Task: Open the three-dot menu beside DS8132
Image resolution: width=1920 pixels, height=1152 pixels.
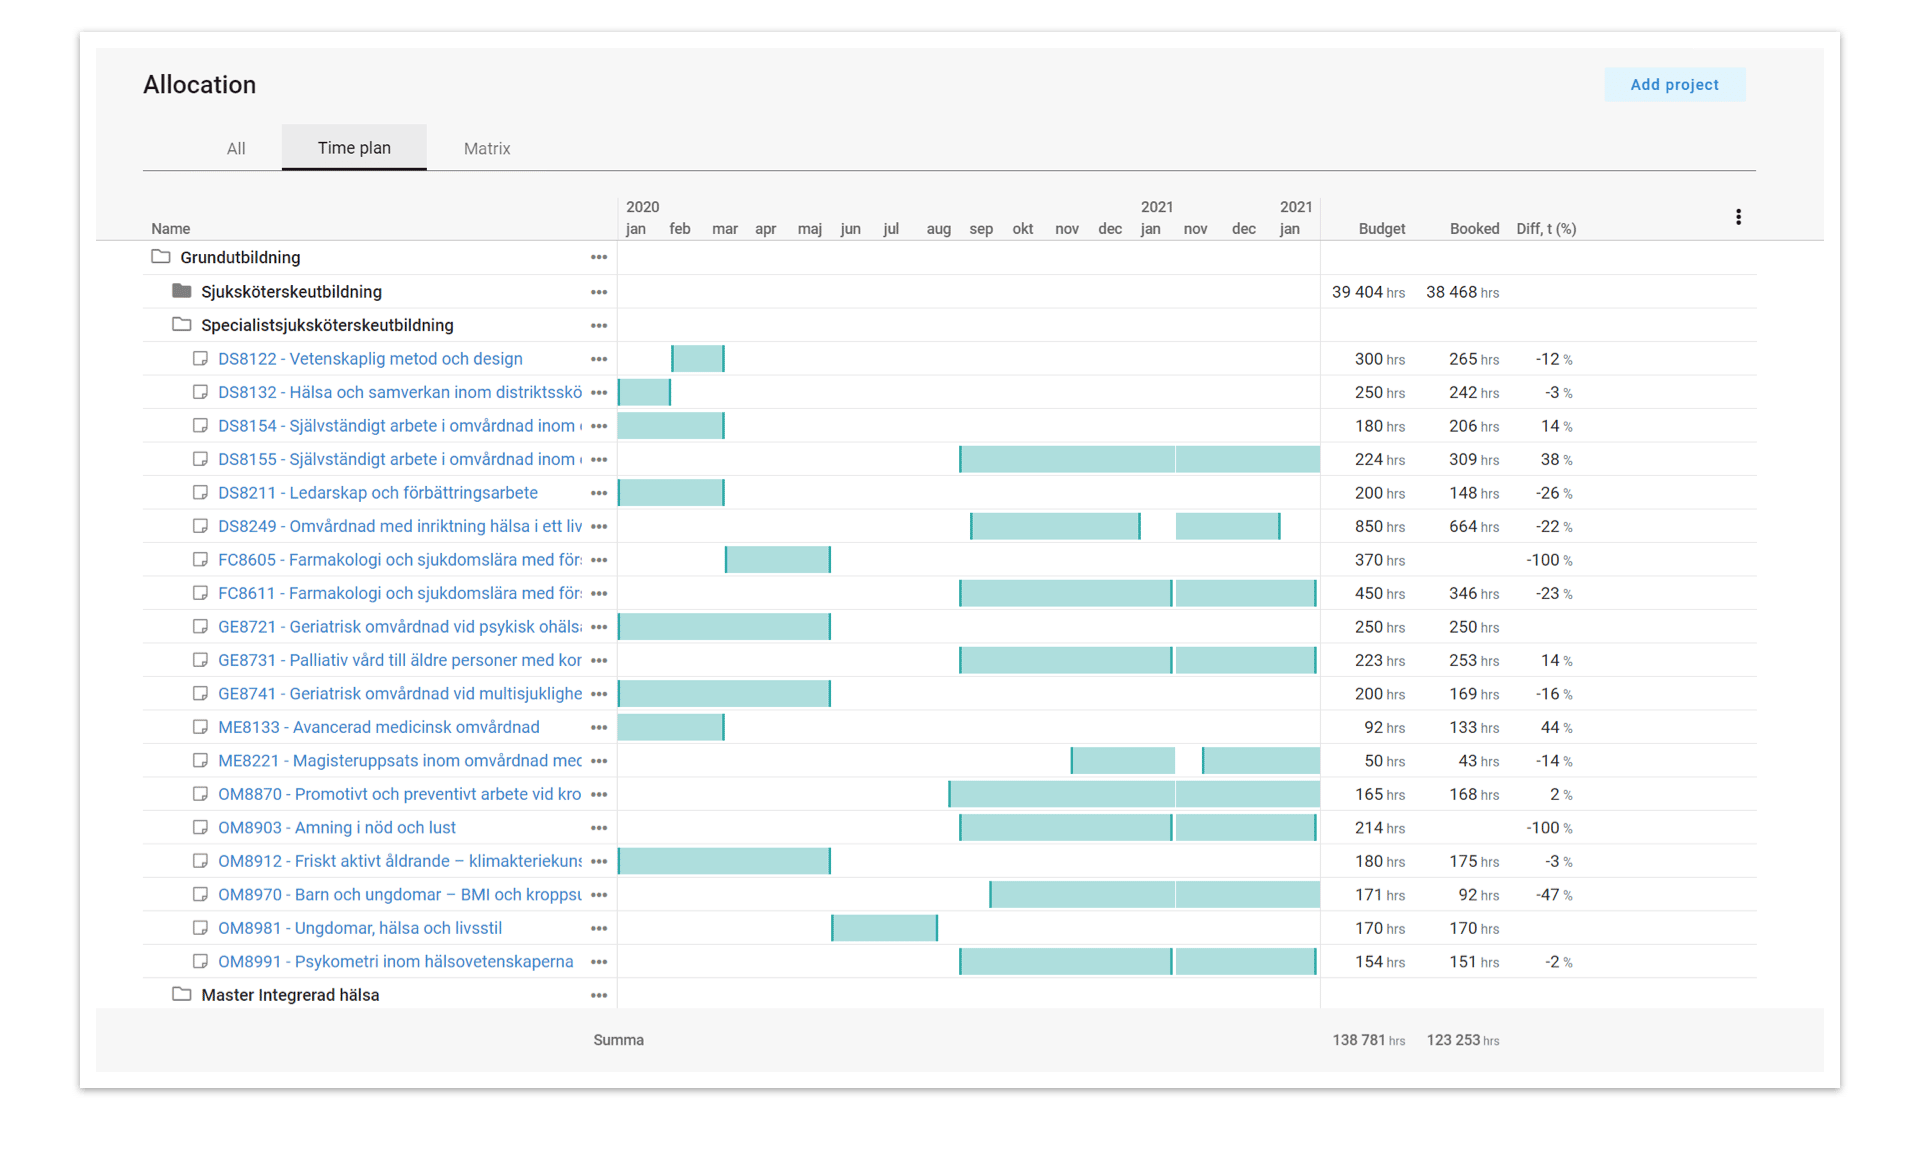Action: [599, 392]
